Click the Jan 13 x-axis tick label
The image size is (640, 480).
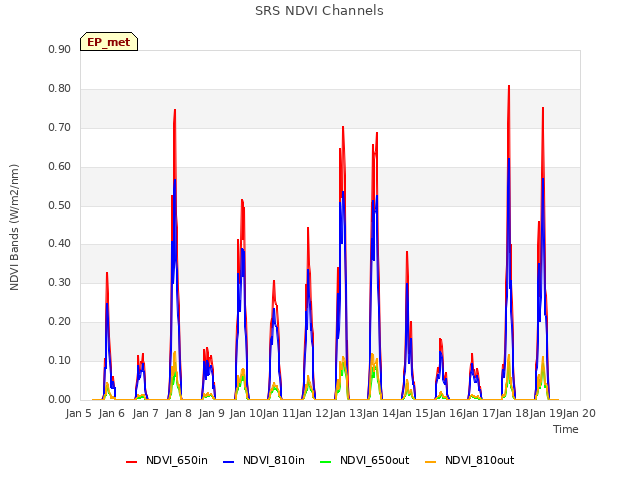point(345,413)
